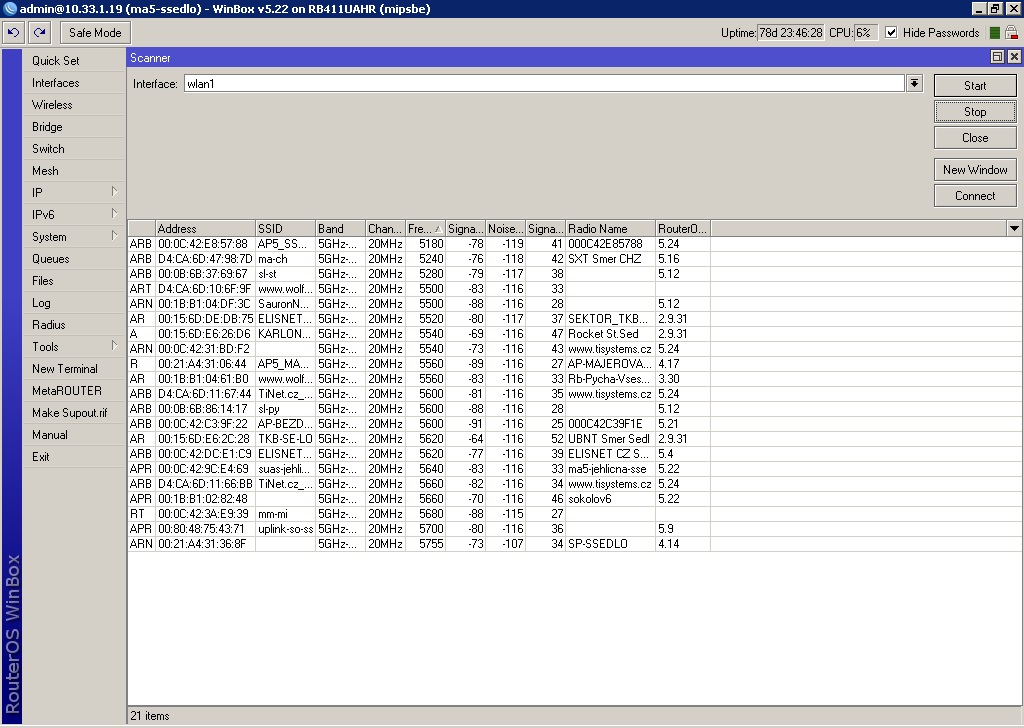Expand the Tools submenu
1024x728 pixels.
(74, 347)
